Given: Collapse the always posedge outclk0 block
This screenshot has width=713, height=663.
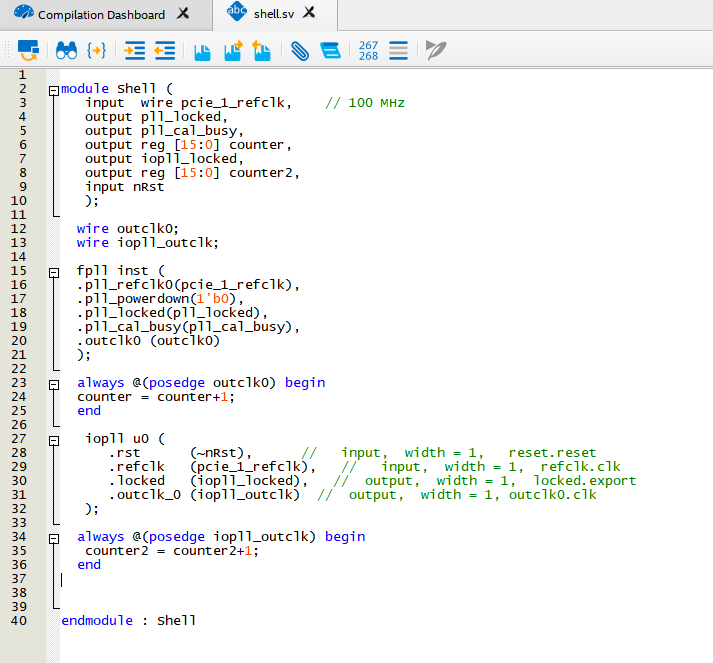Looking at the screenshot, I should coord(53,383).
